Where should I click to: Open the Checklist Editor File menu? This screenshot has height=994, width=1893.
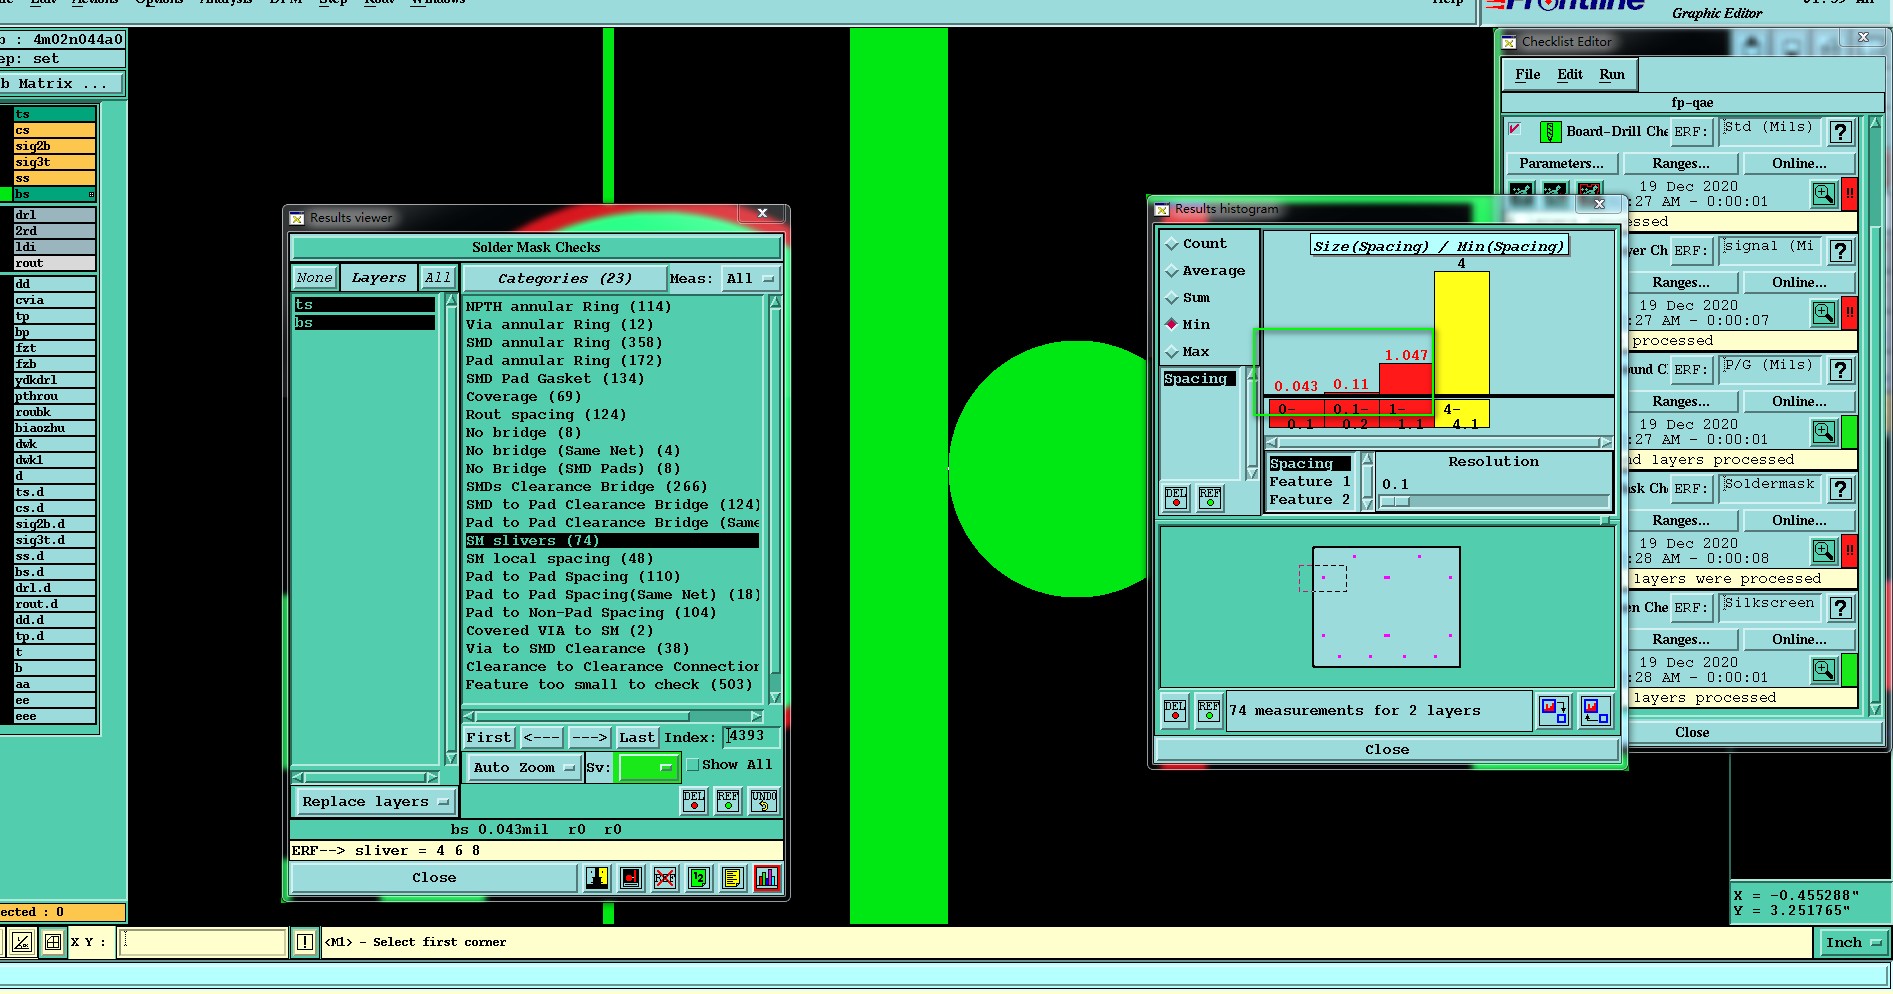[1527, 75]
